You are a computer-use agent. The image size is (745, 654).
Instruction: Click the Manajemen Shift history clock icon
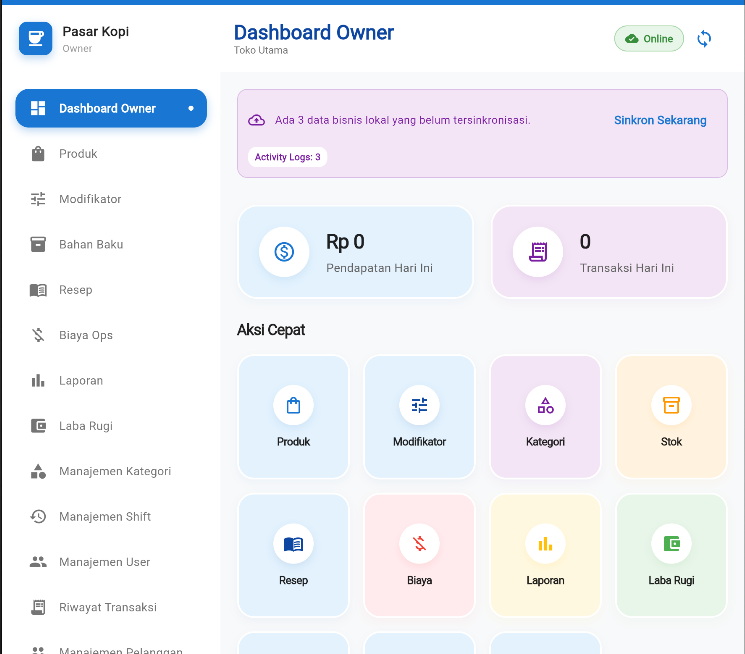(x=38, y=517)
